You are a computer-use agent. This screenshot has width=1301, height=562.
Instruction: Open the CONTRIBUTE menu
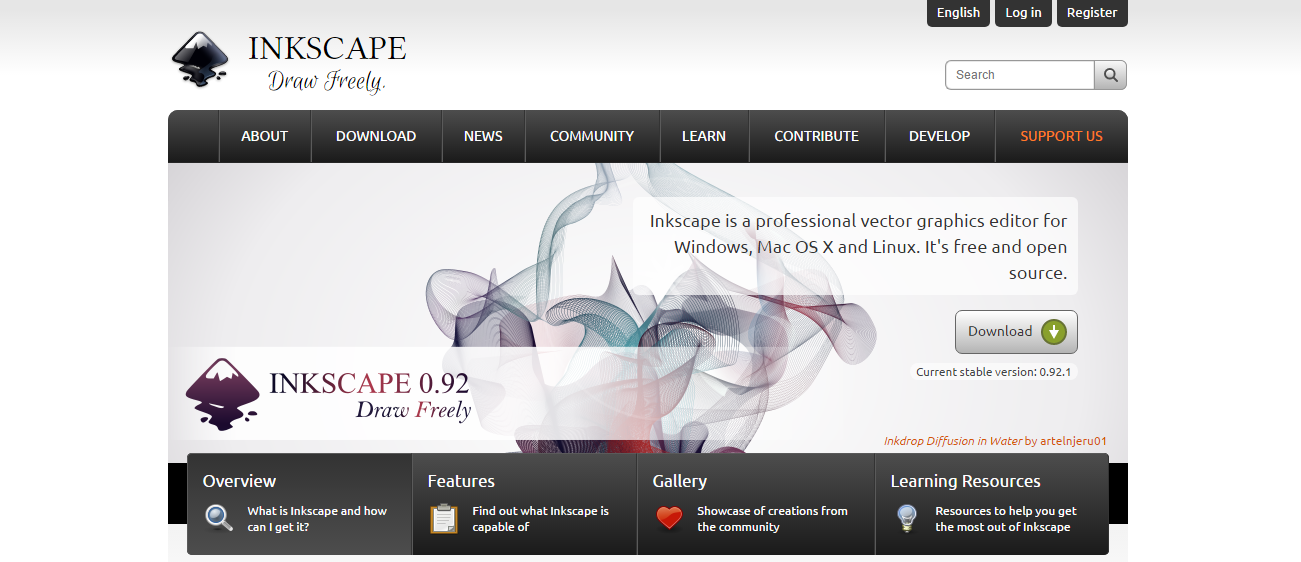[816, 136]
